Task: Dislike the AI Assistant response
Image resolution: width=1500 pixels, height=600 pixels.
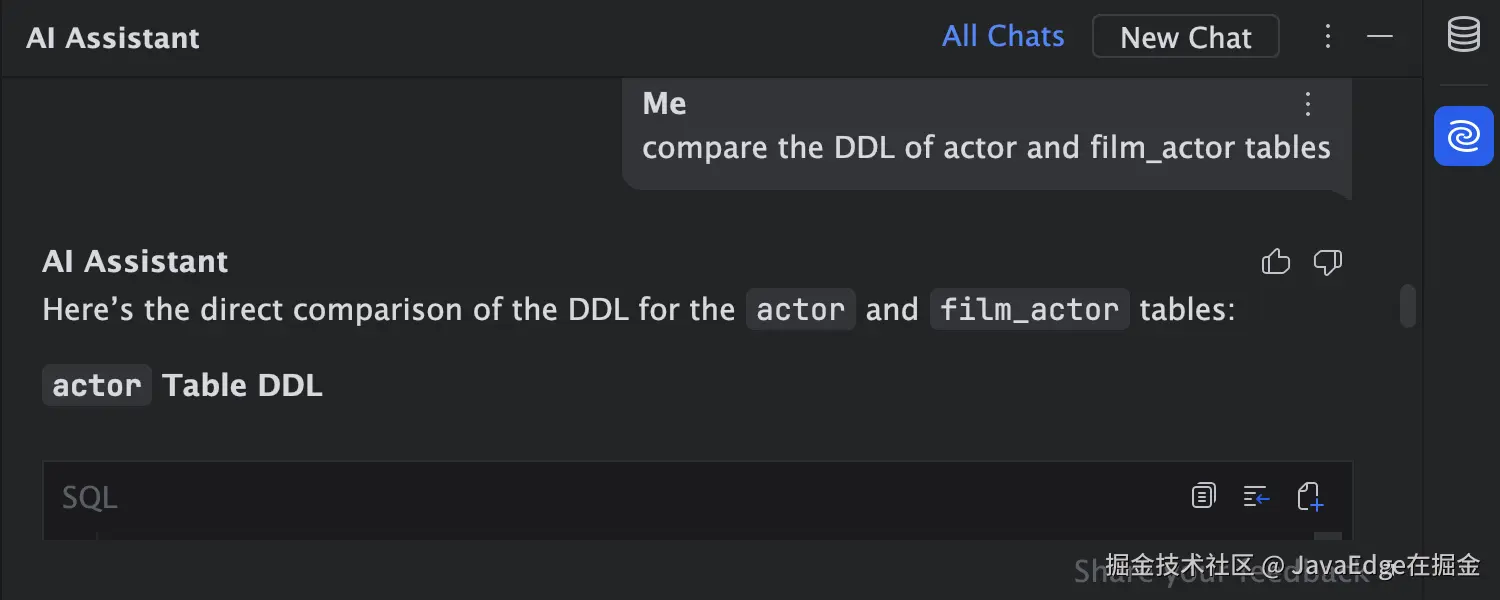Action: [1327, 262]
